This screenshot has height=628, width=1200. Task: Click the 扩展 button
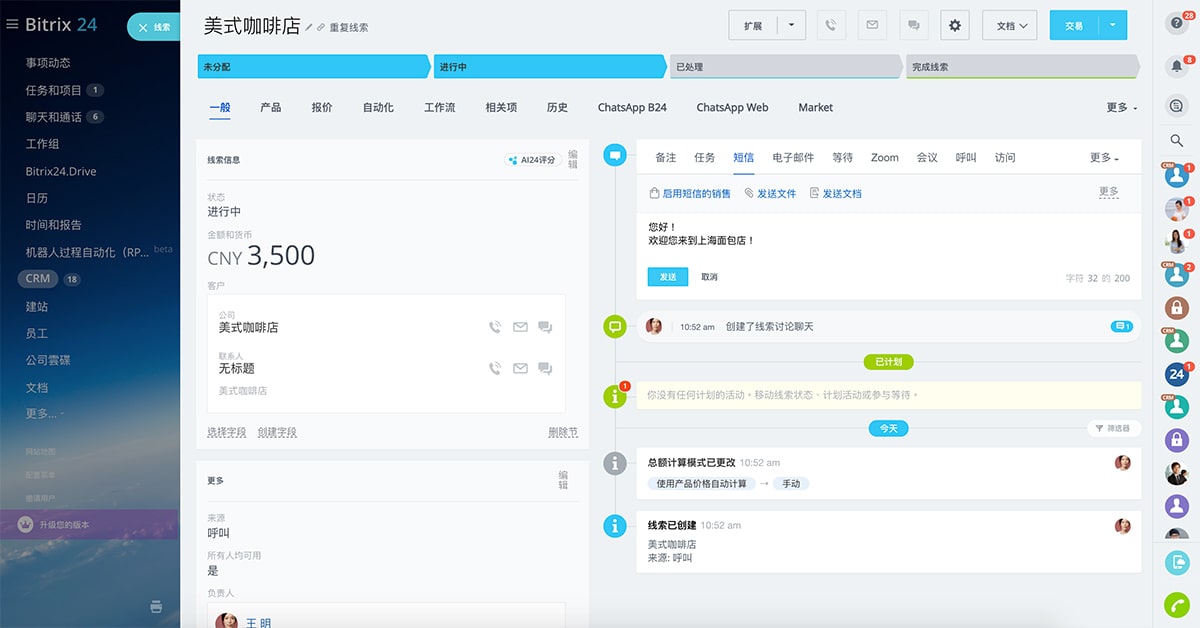[753, 25]
